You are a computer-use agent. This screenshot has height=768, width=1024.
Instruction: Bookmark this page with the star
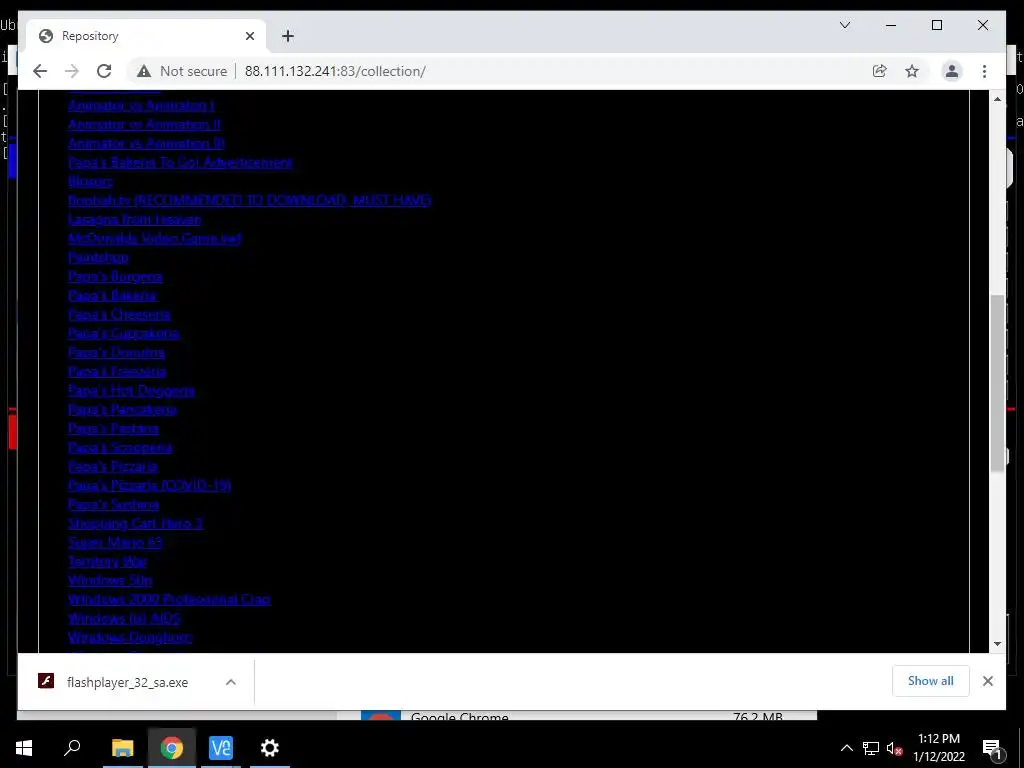[912, 71]
